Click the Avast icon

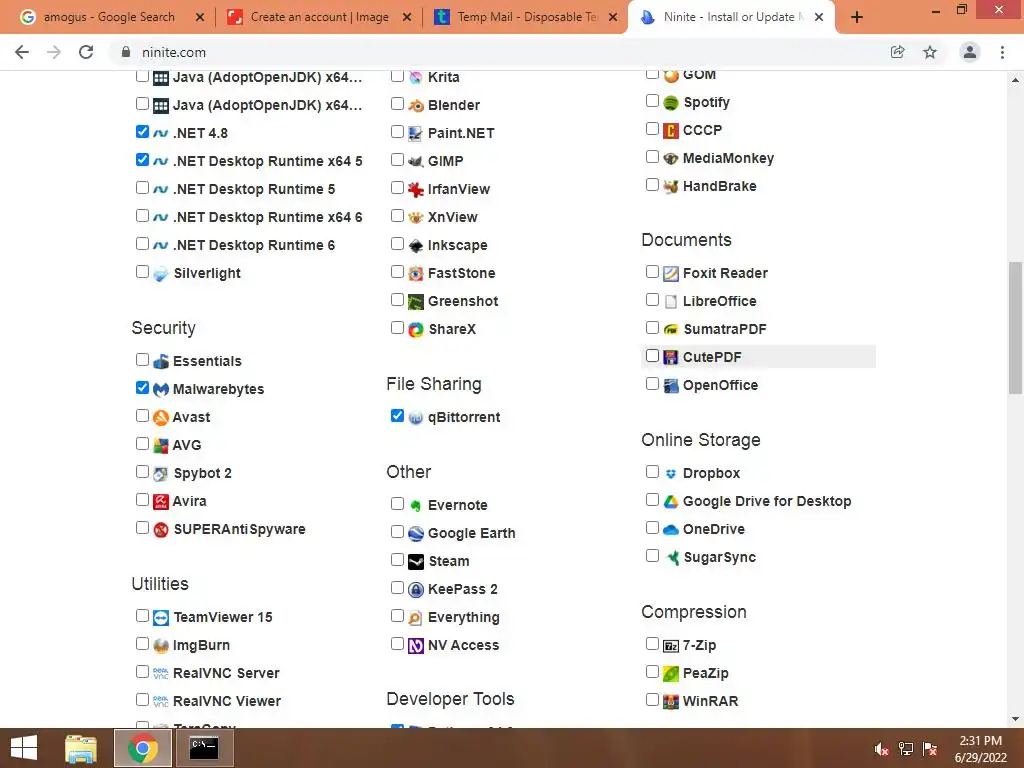point(161,417)
